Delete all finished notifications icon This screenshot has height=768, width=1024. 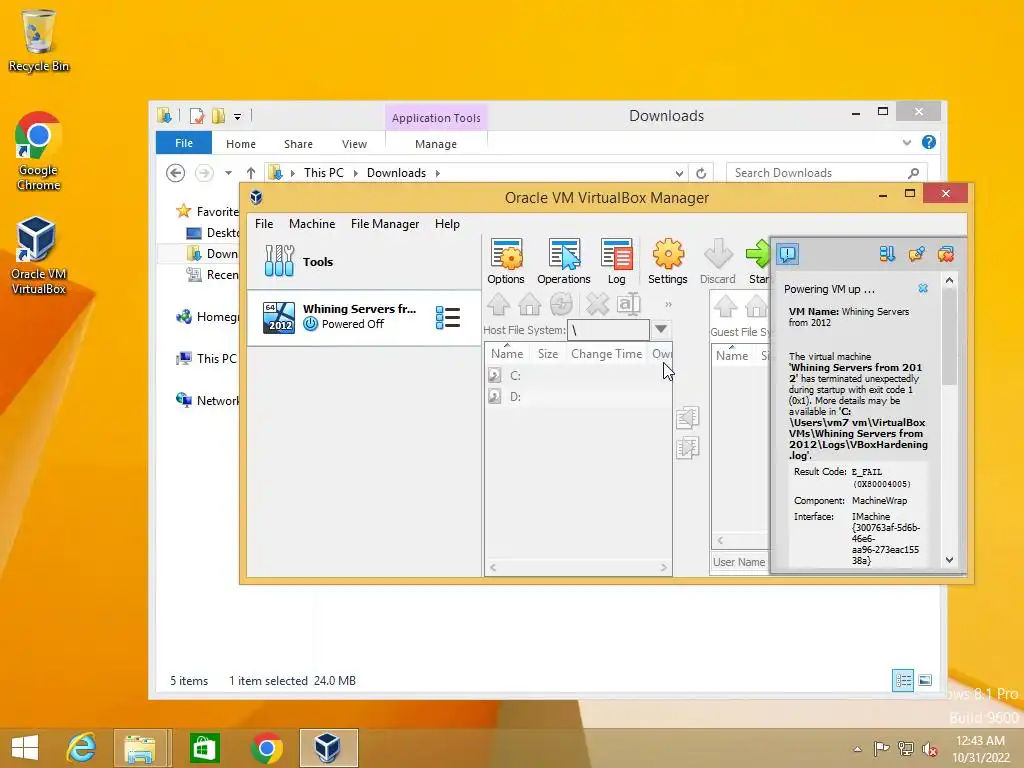[x=946, y=254]
